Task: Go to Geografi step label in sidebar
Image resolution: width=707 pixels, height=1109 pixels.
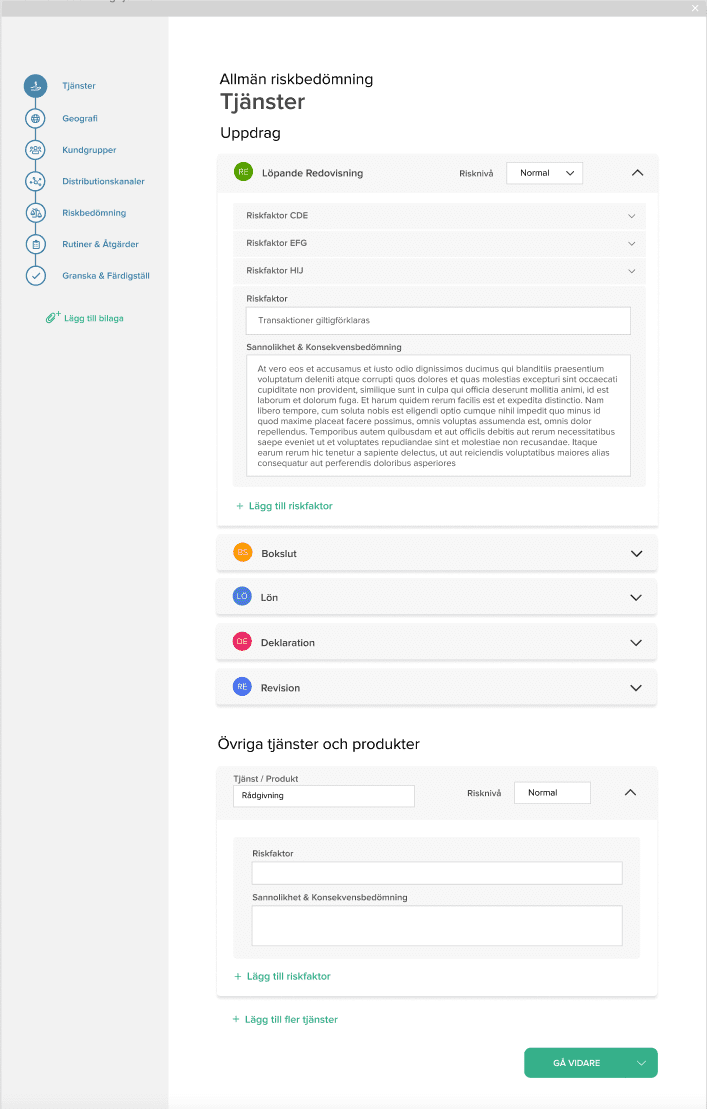Action: [80, 118]
